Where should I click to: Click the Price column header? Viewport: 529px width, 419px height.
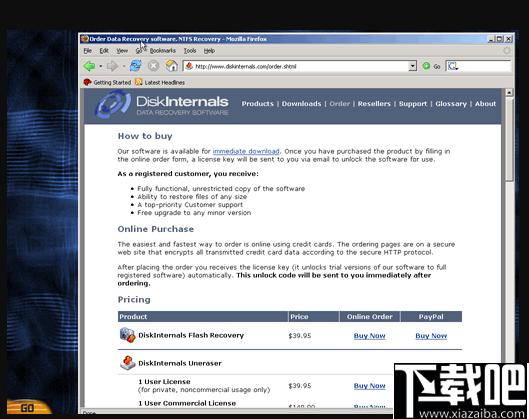313,316
